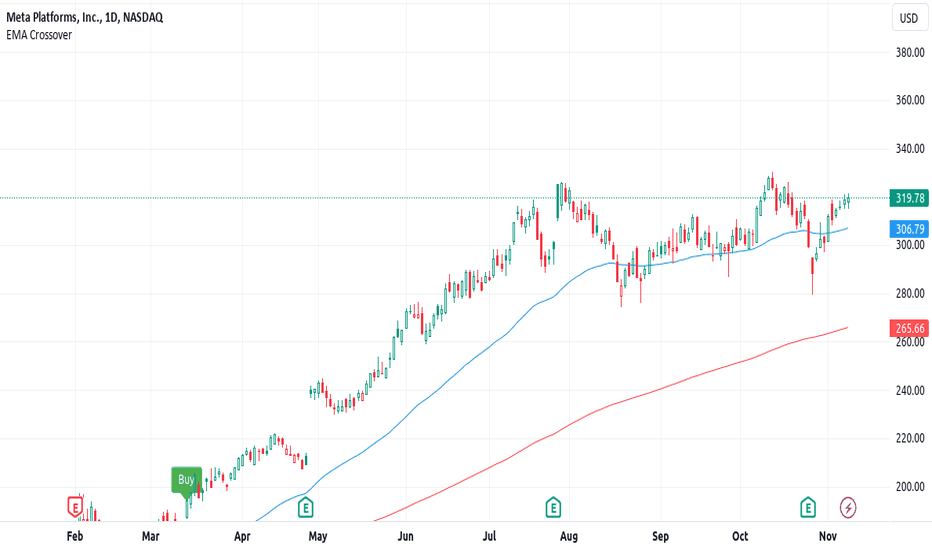This screenshot has width=932, height=550.
Task: Click the Jun label on time axis
Action: coord(405,536)
